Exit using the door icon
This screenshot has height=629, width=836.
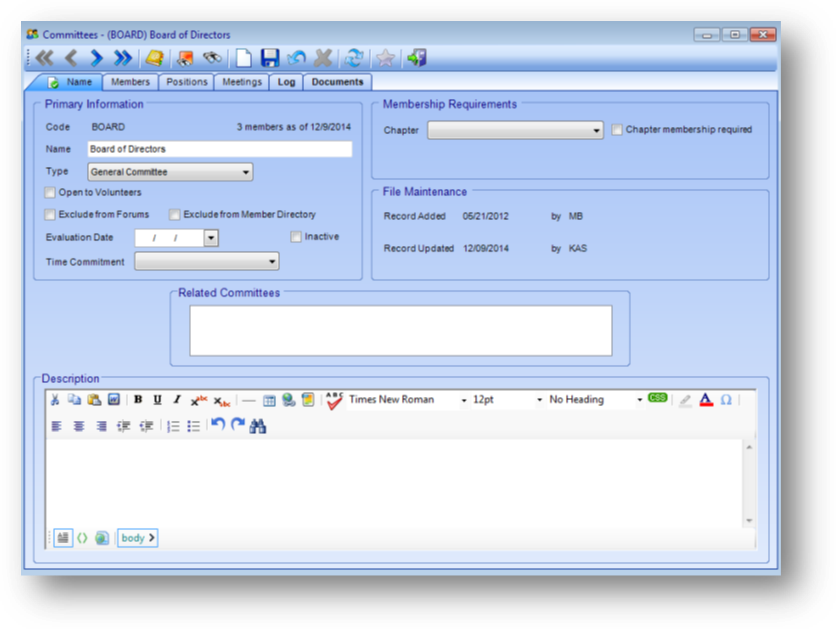pyautogui.click(x=416, y=58)
